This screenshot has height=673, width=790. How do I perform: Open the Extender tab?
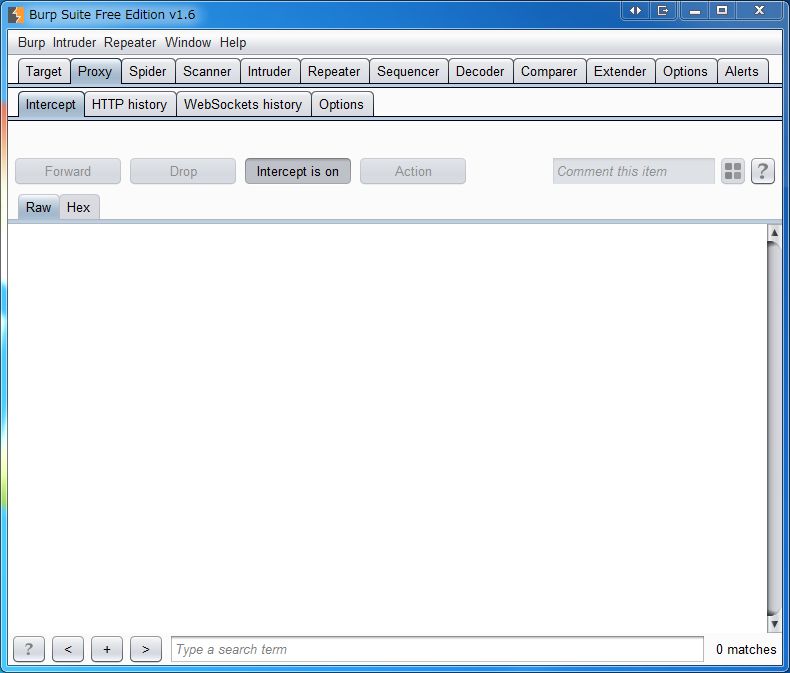coord(620,72)
